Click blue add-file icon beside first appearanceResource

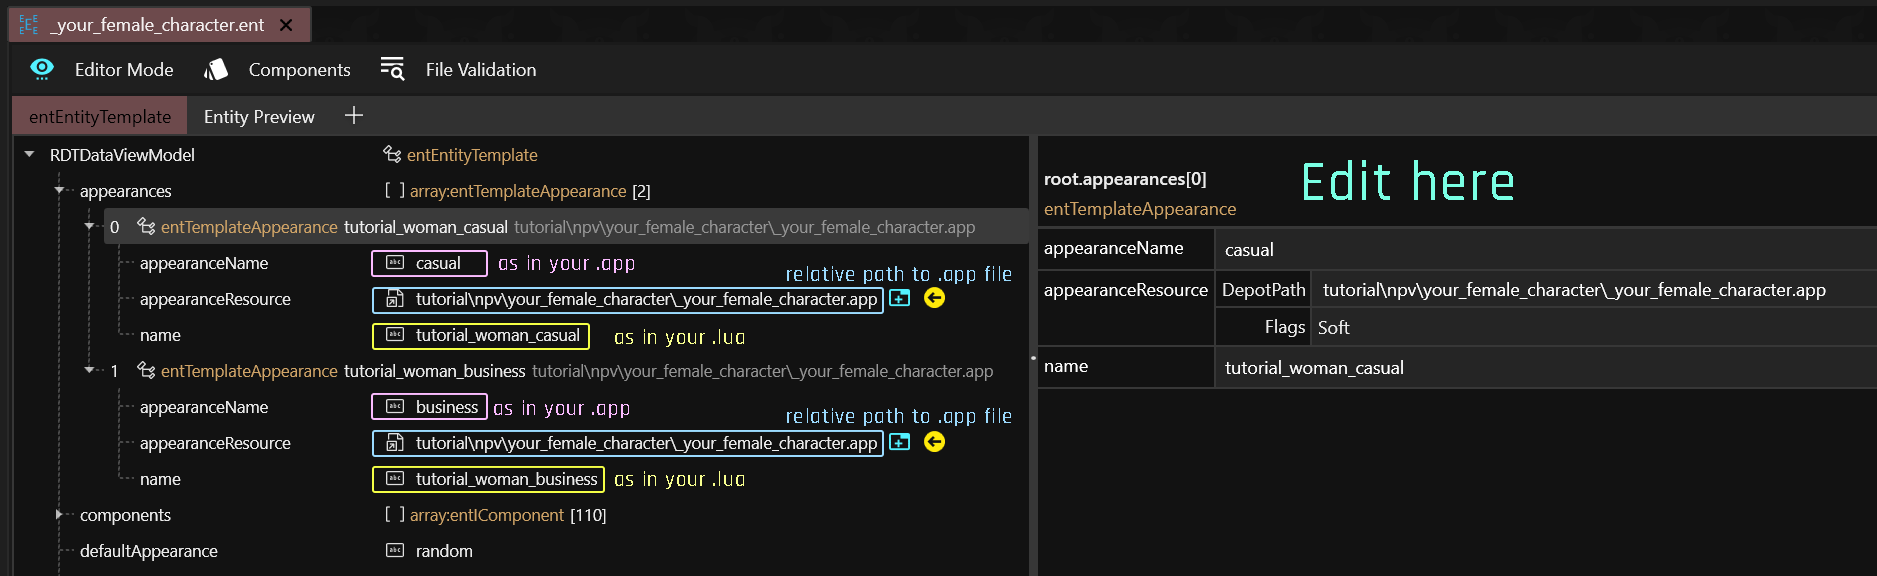[900, 298]
